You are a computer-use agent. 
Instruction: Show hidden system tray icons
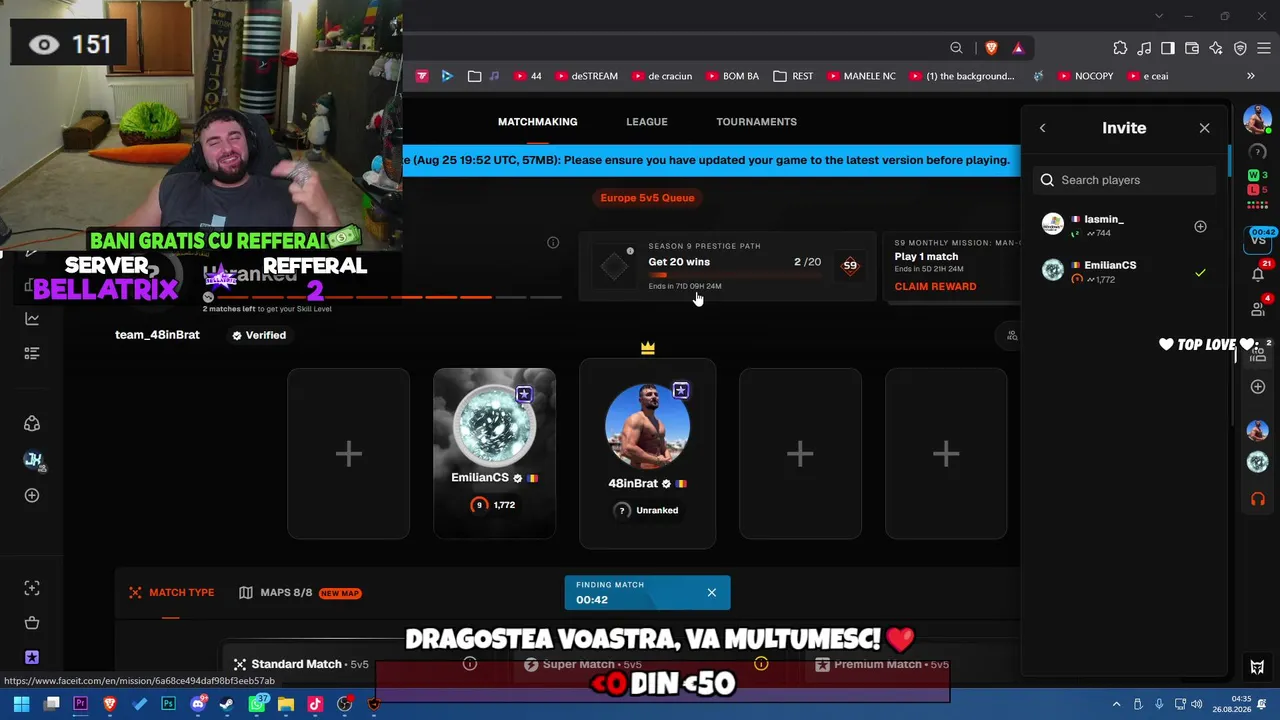pyautogui.click(x=1117, y=704)
